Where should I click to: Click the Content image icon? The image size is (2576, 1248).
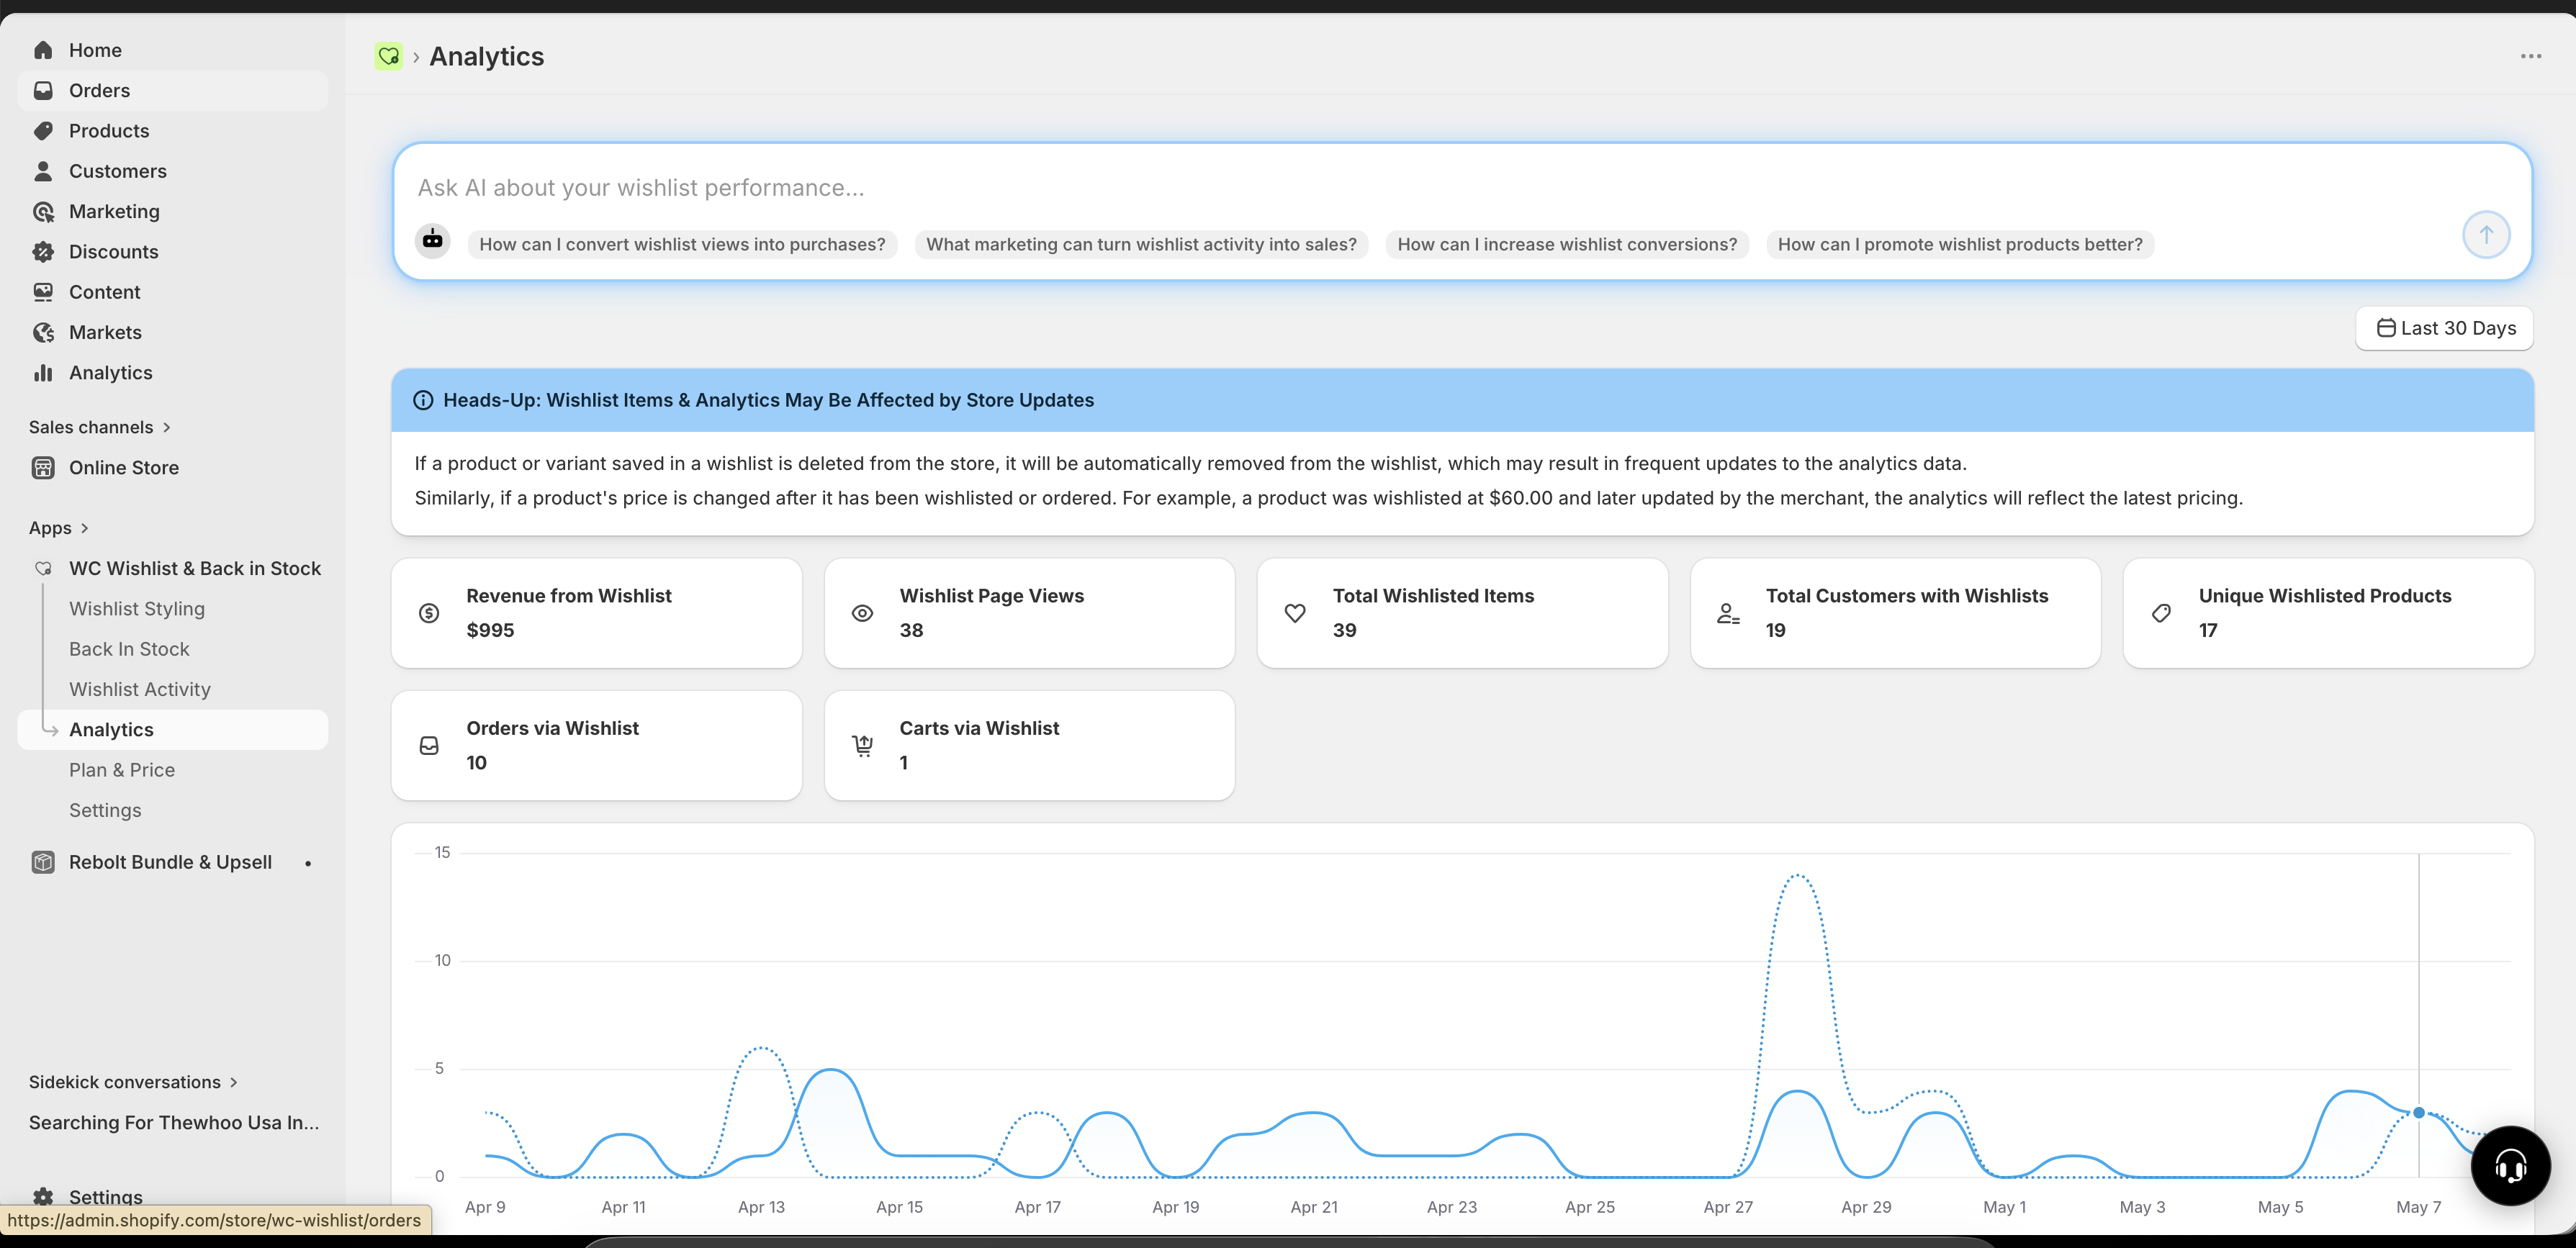43,292
